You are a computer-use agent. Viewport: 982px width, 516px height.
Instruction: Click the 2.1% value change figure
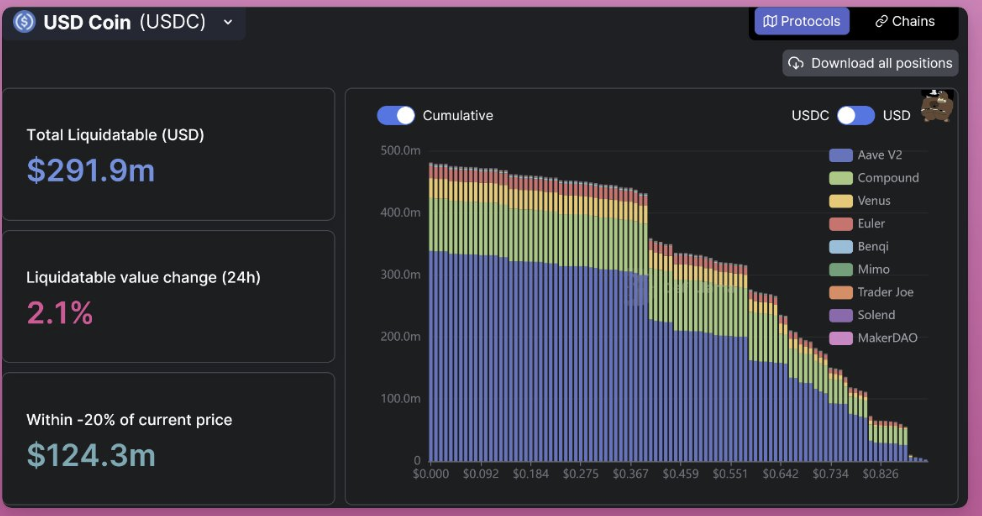pos(59,312)
